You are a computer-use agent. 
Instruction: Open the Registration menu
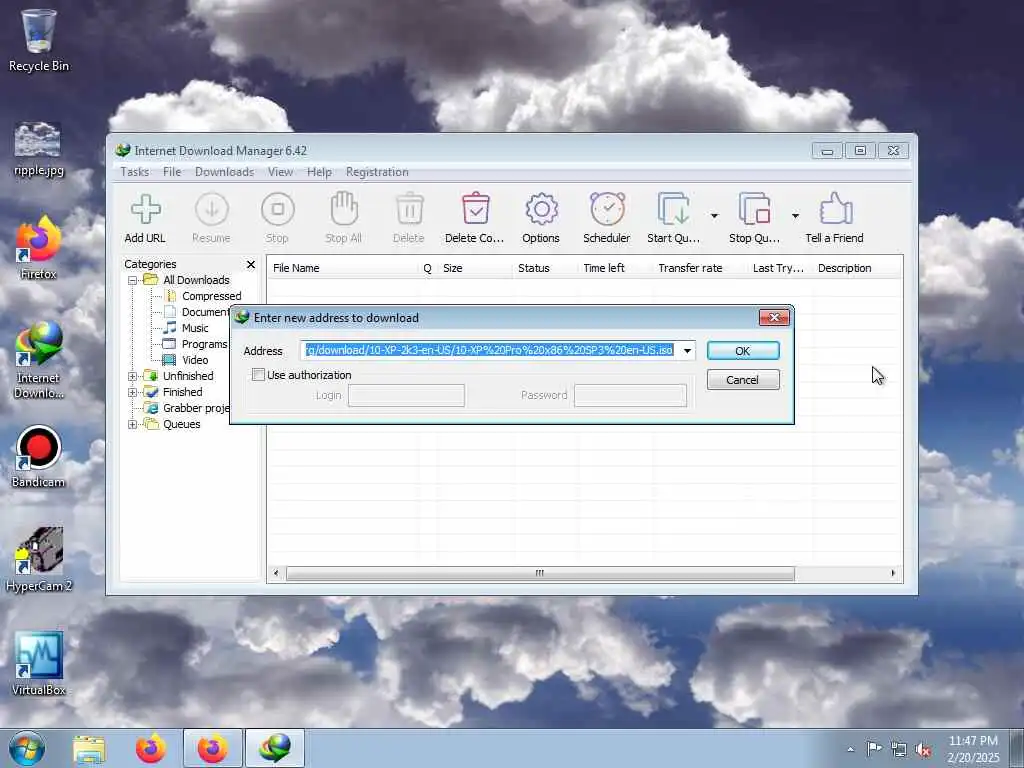[377, 172]
